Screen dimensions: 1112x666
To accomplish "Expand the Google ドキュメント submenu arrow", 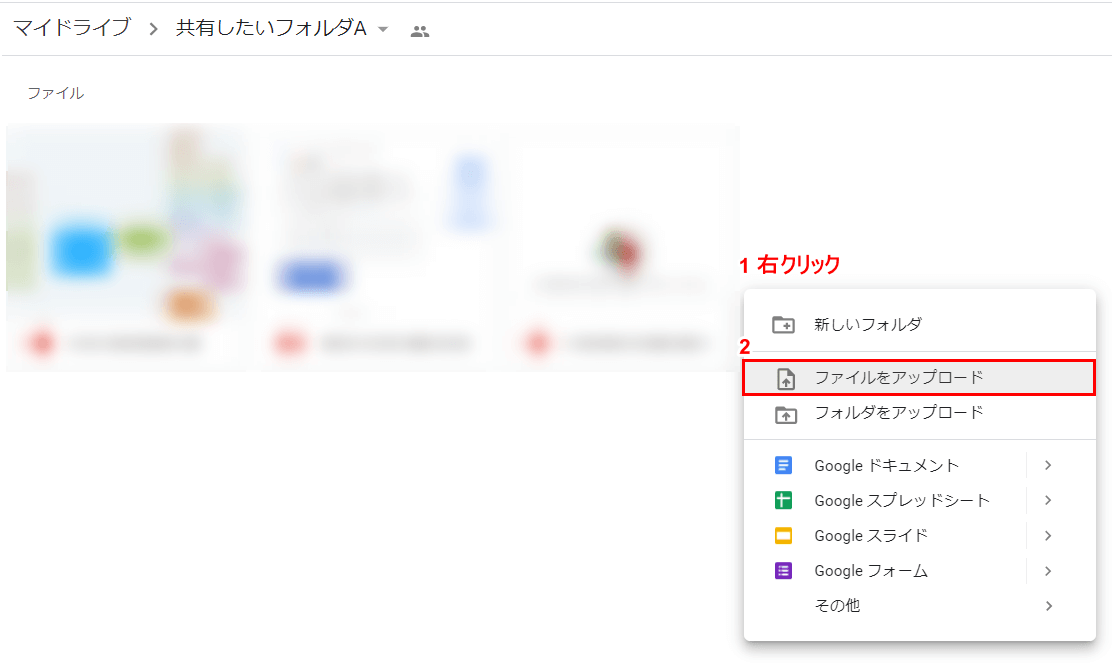I will 1047,466.
